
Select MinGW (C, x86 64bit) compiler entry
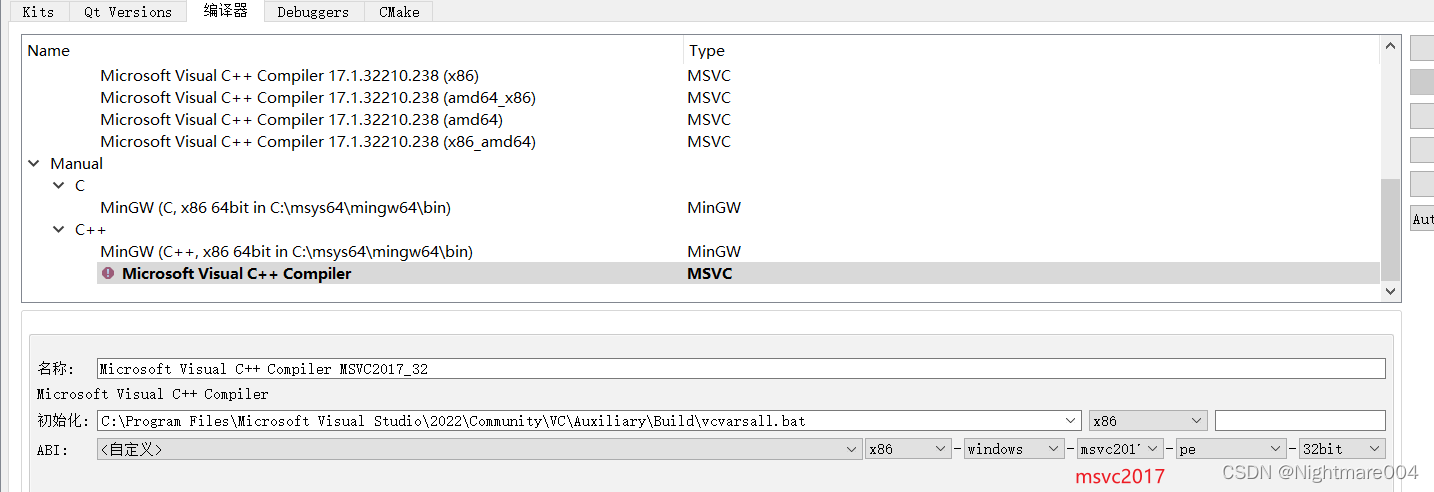tap(275, 208)
